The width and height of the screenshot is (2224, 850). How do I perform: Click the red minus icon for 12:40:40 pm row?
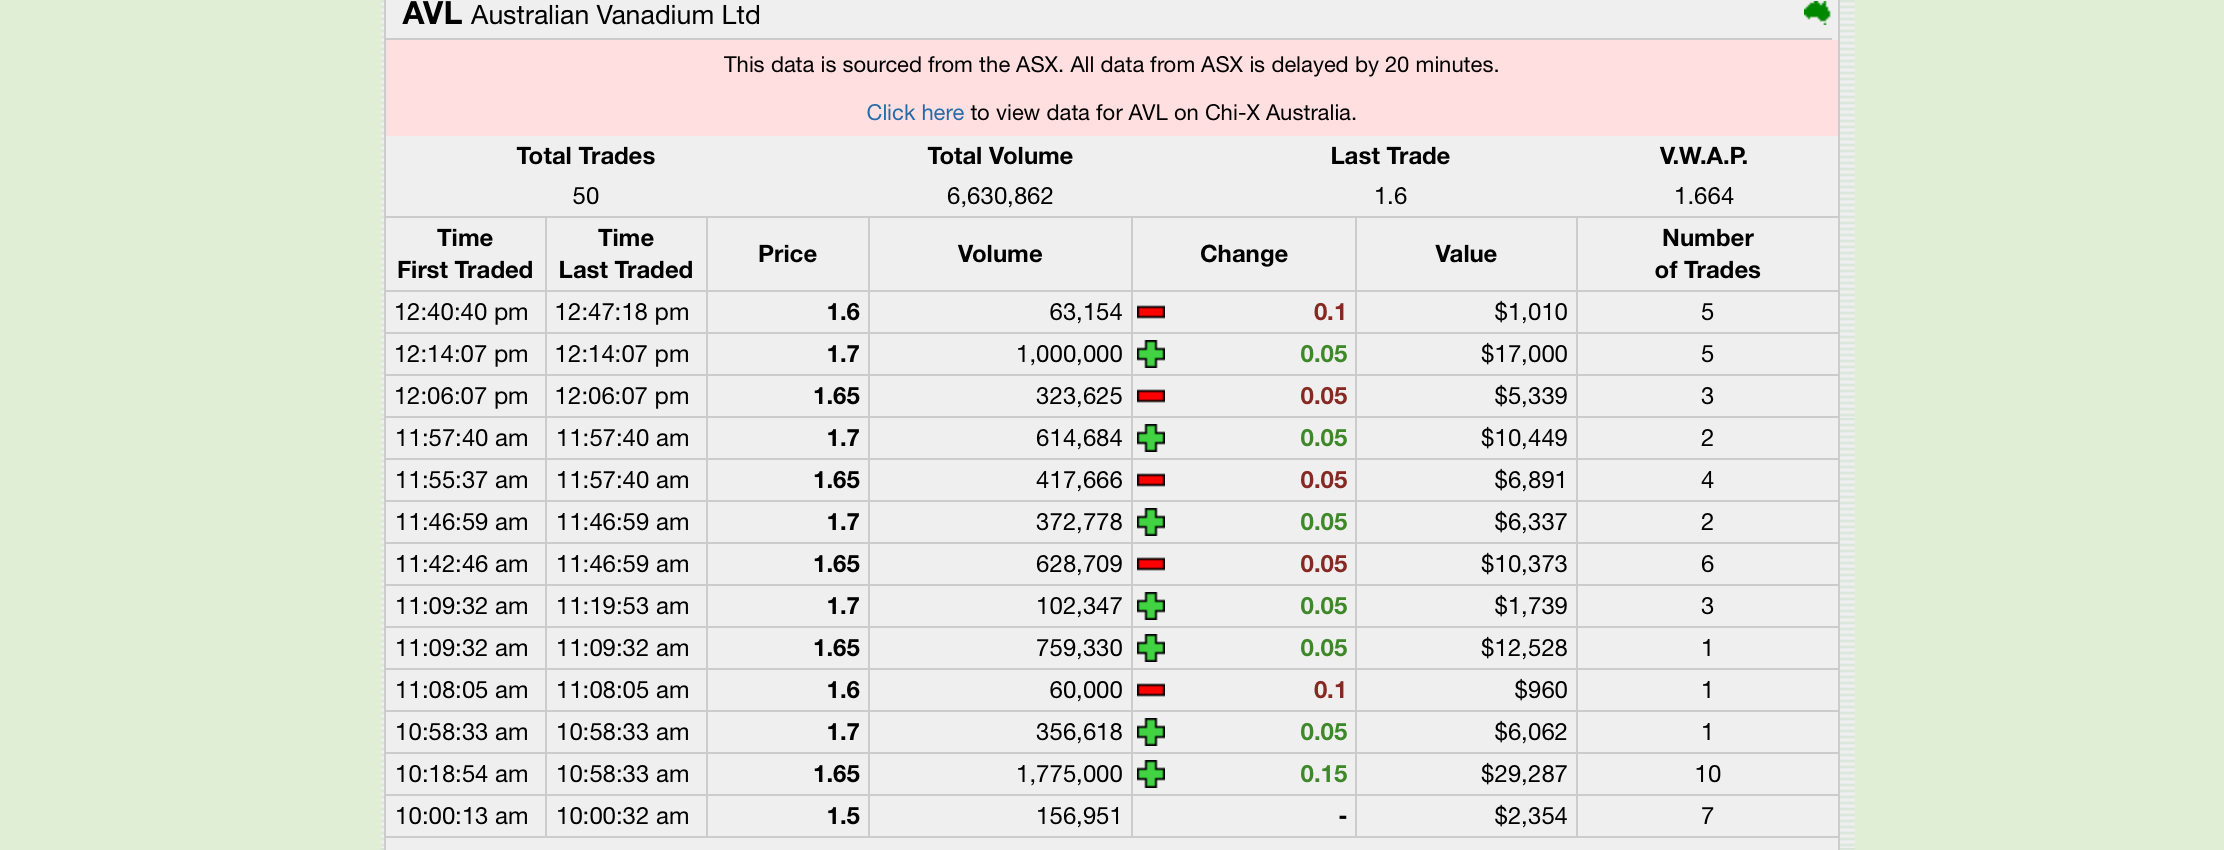point(1151,312)
